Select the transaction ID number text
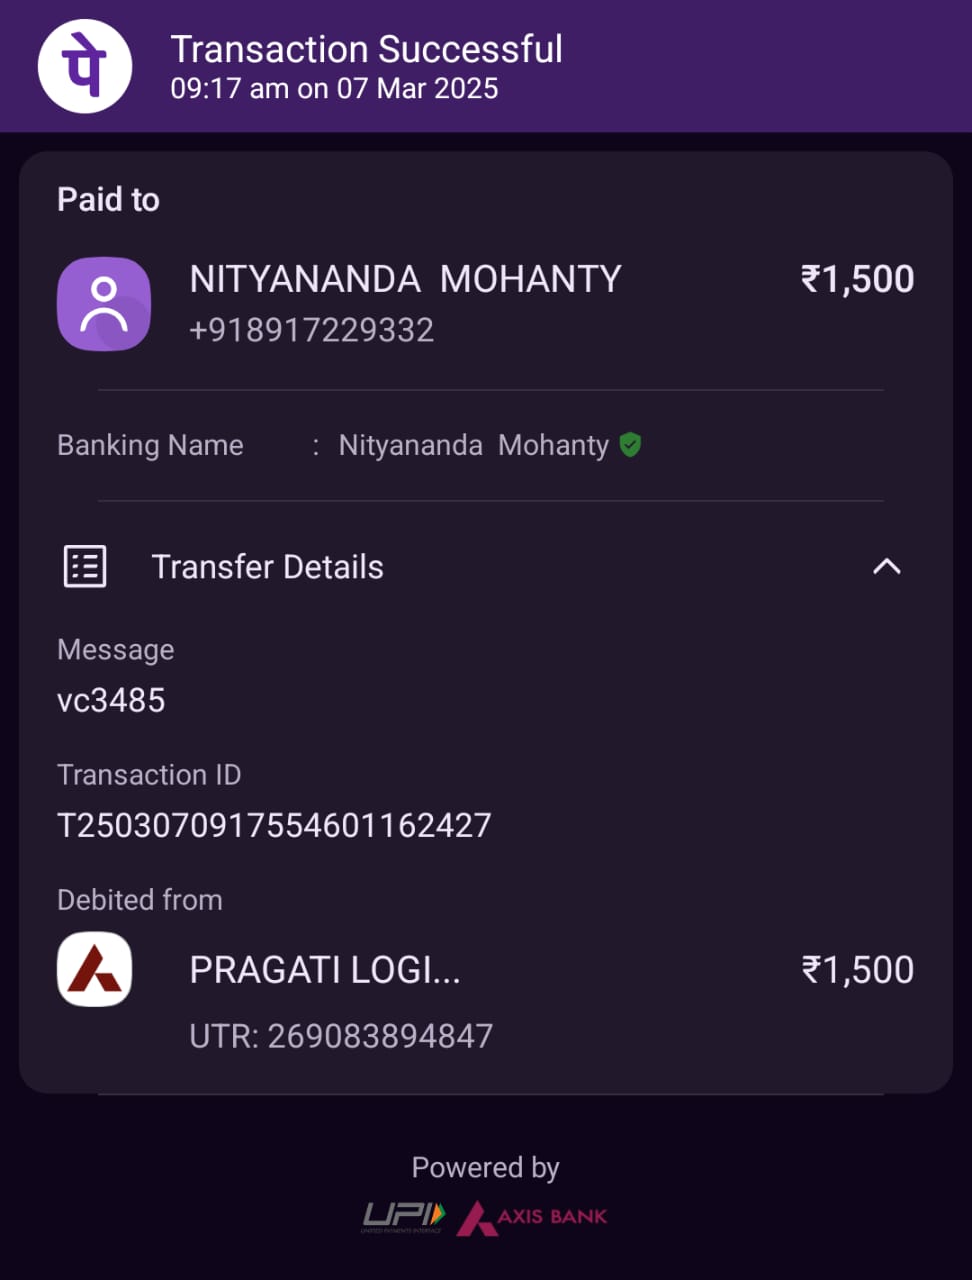972x1280 pixels. pyautogui.click(x=274, y=825)
